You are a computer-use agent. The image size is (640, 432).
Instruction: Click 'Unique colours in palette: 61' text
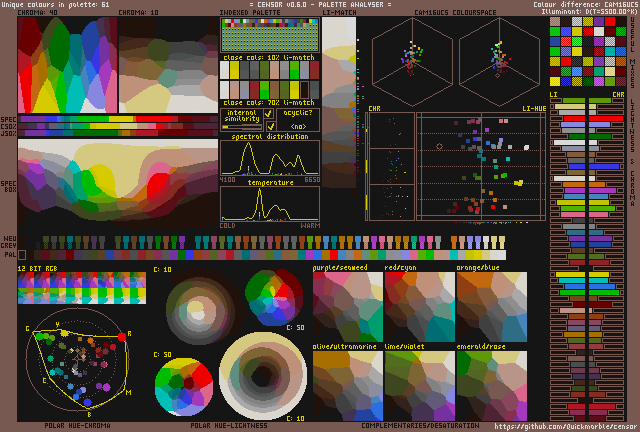click(x=55, y=4)
